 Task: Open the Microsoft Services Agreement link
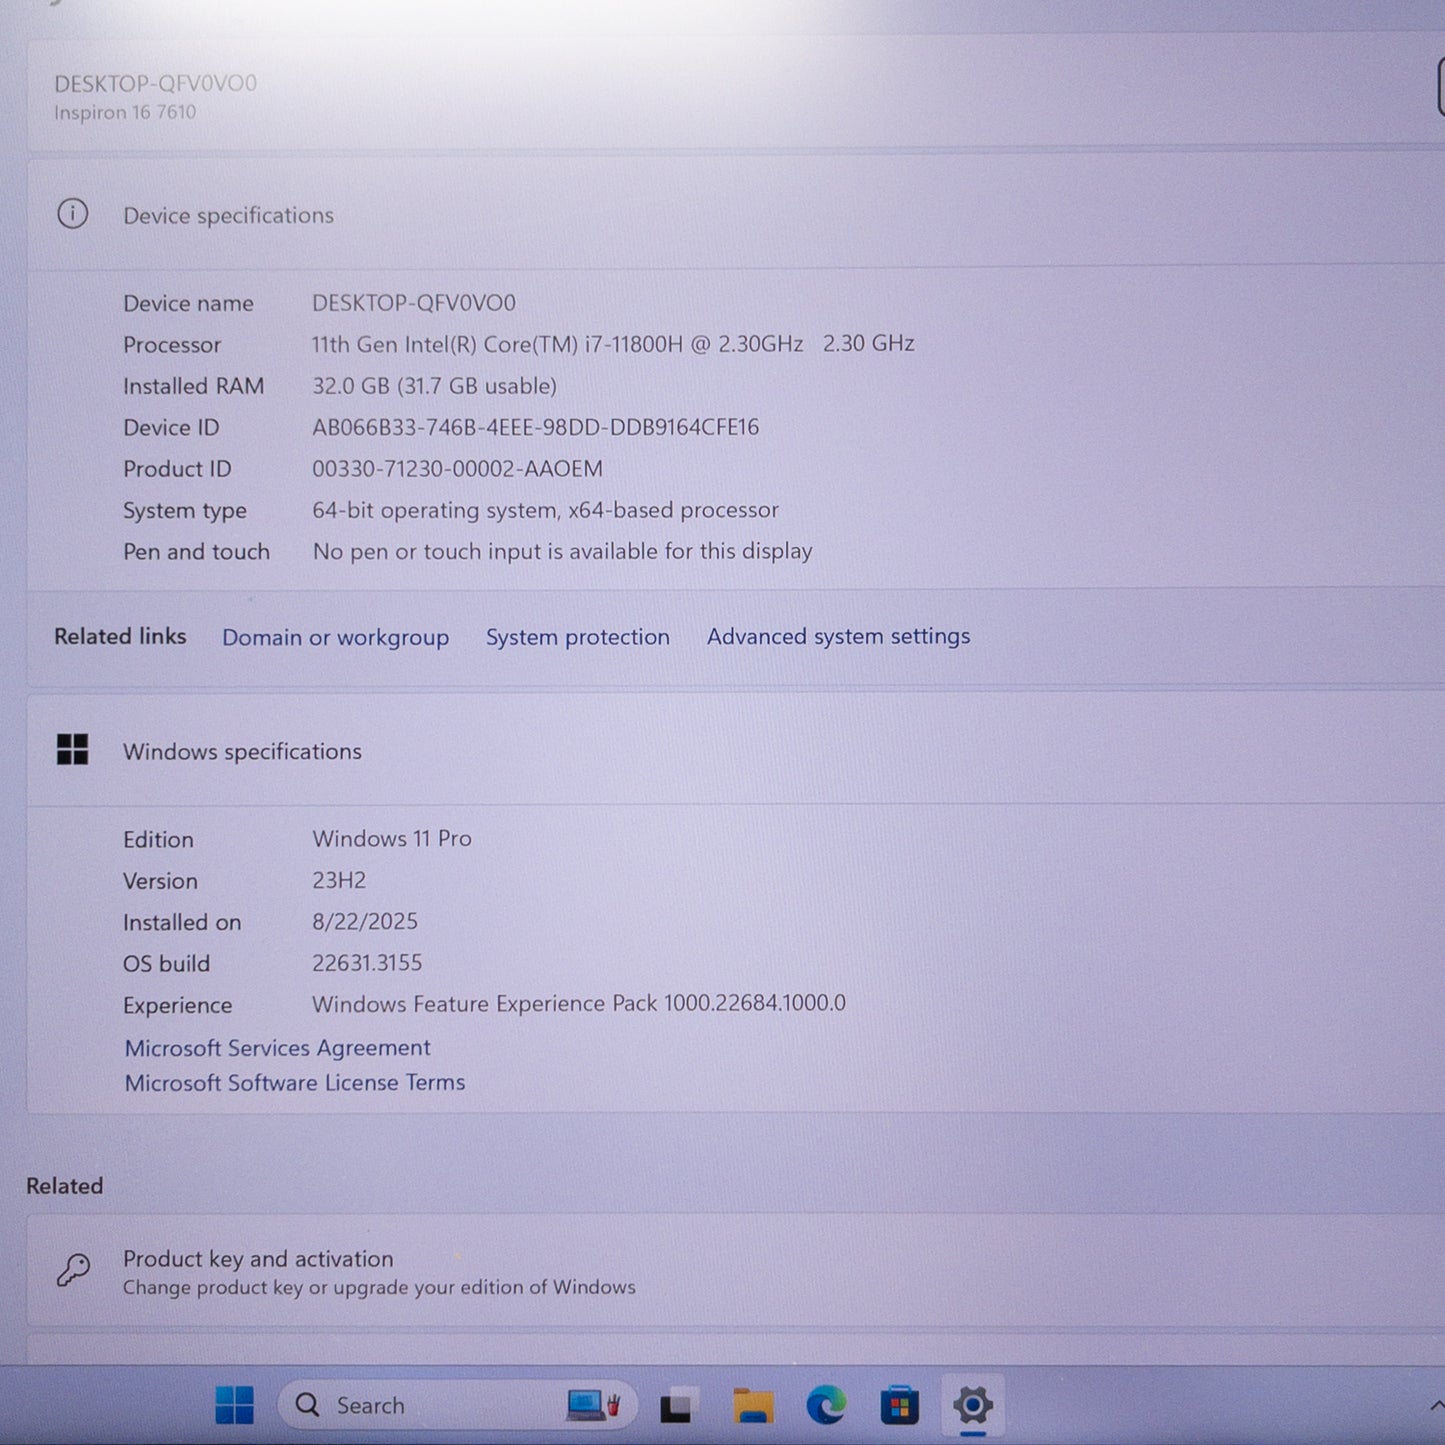(277, 1048)
